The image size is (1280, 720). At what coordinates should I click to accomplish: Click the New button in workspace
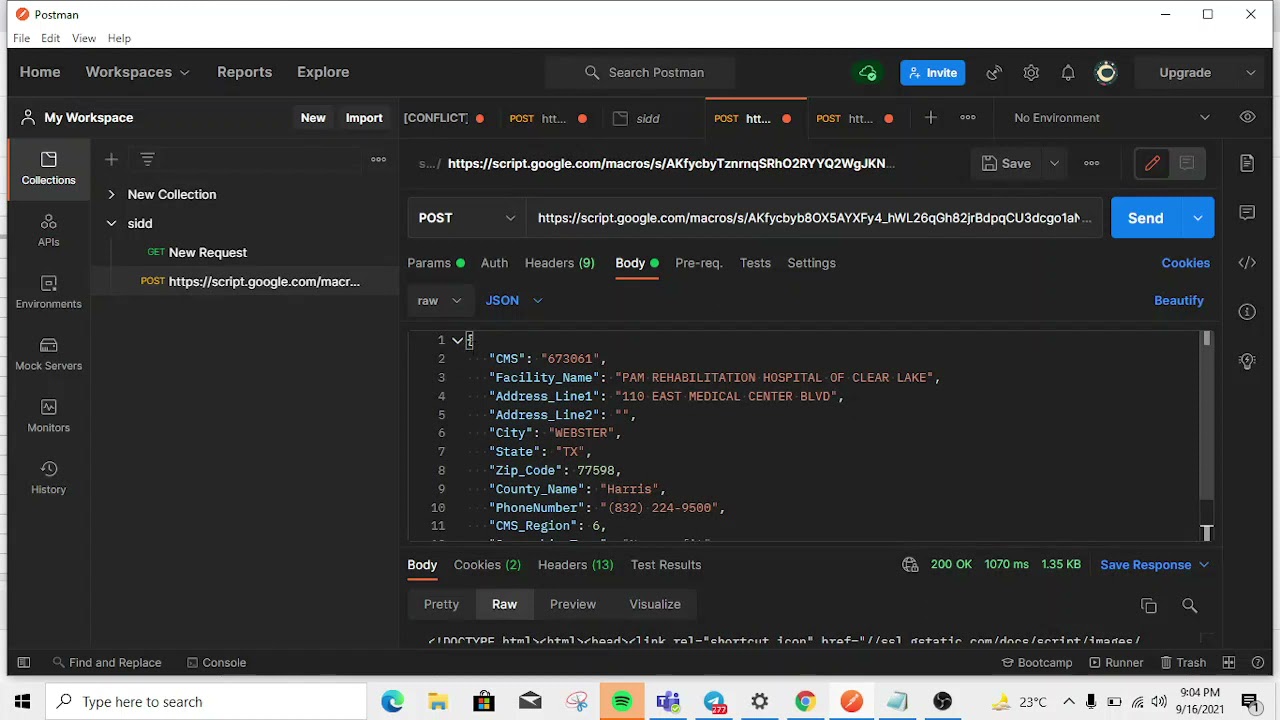click(313, 118)
